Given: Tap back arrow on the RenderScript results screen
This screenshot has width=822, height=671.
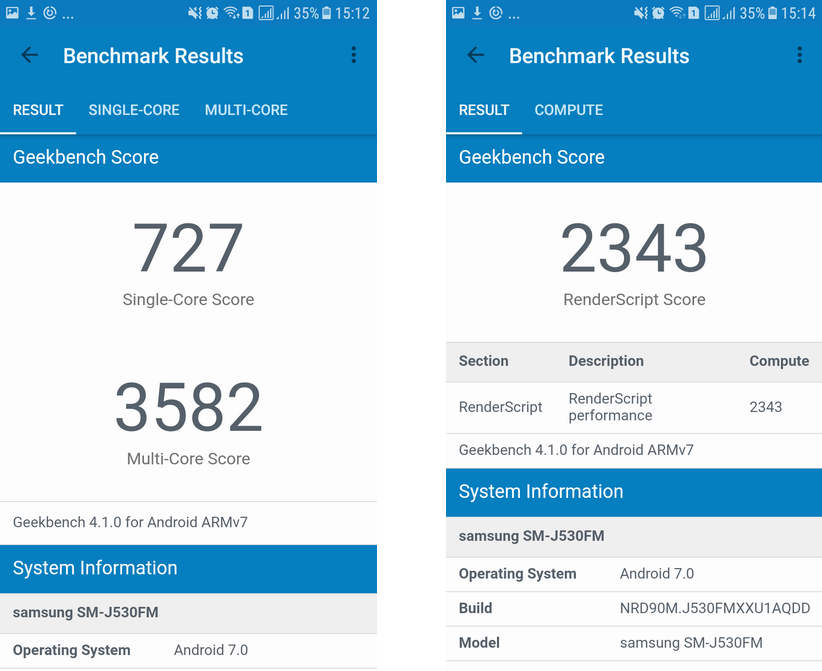Looking at the screenshot, I should click(476, 56).
